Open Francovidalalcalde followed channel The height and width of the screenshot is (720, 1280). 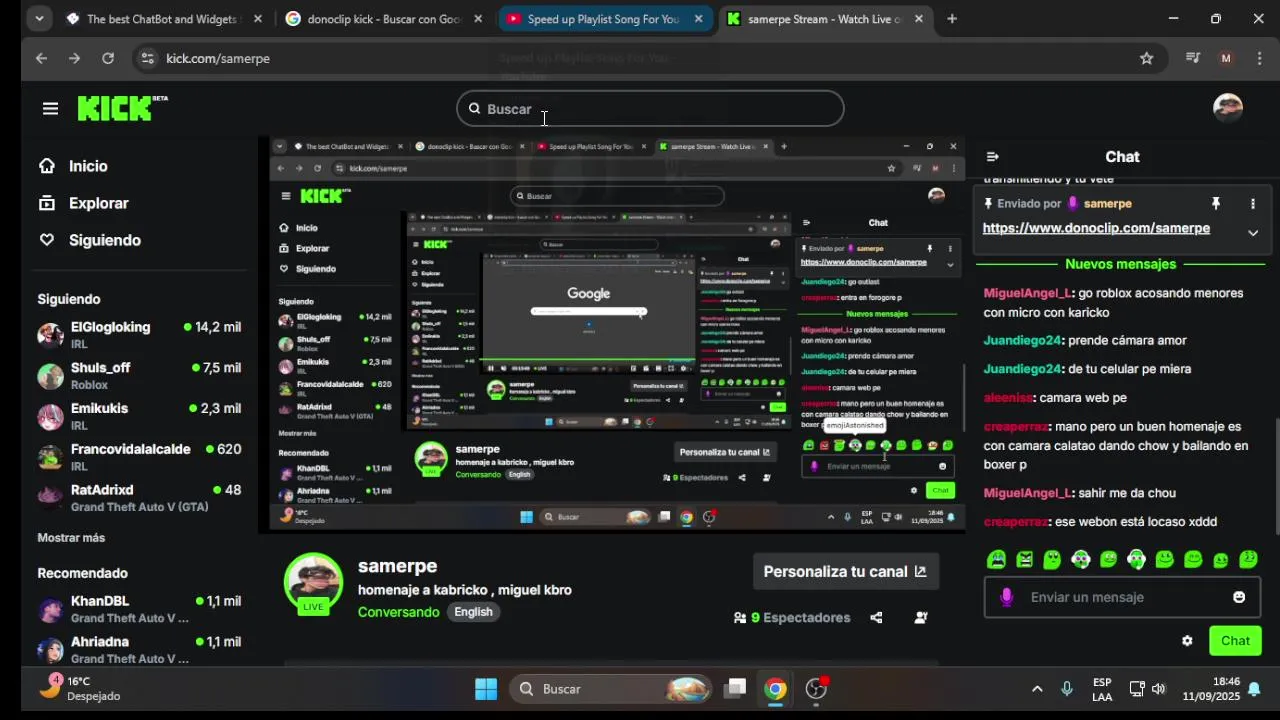140,457
